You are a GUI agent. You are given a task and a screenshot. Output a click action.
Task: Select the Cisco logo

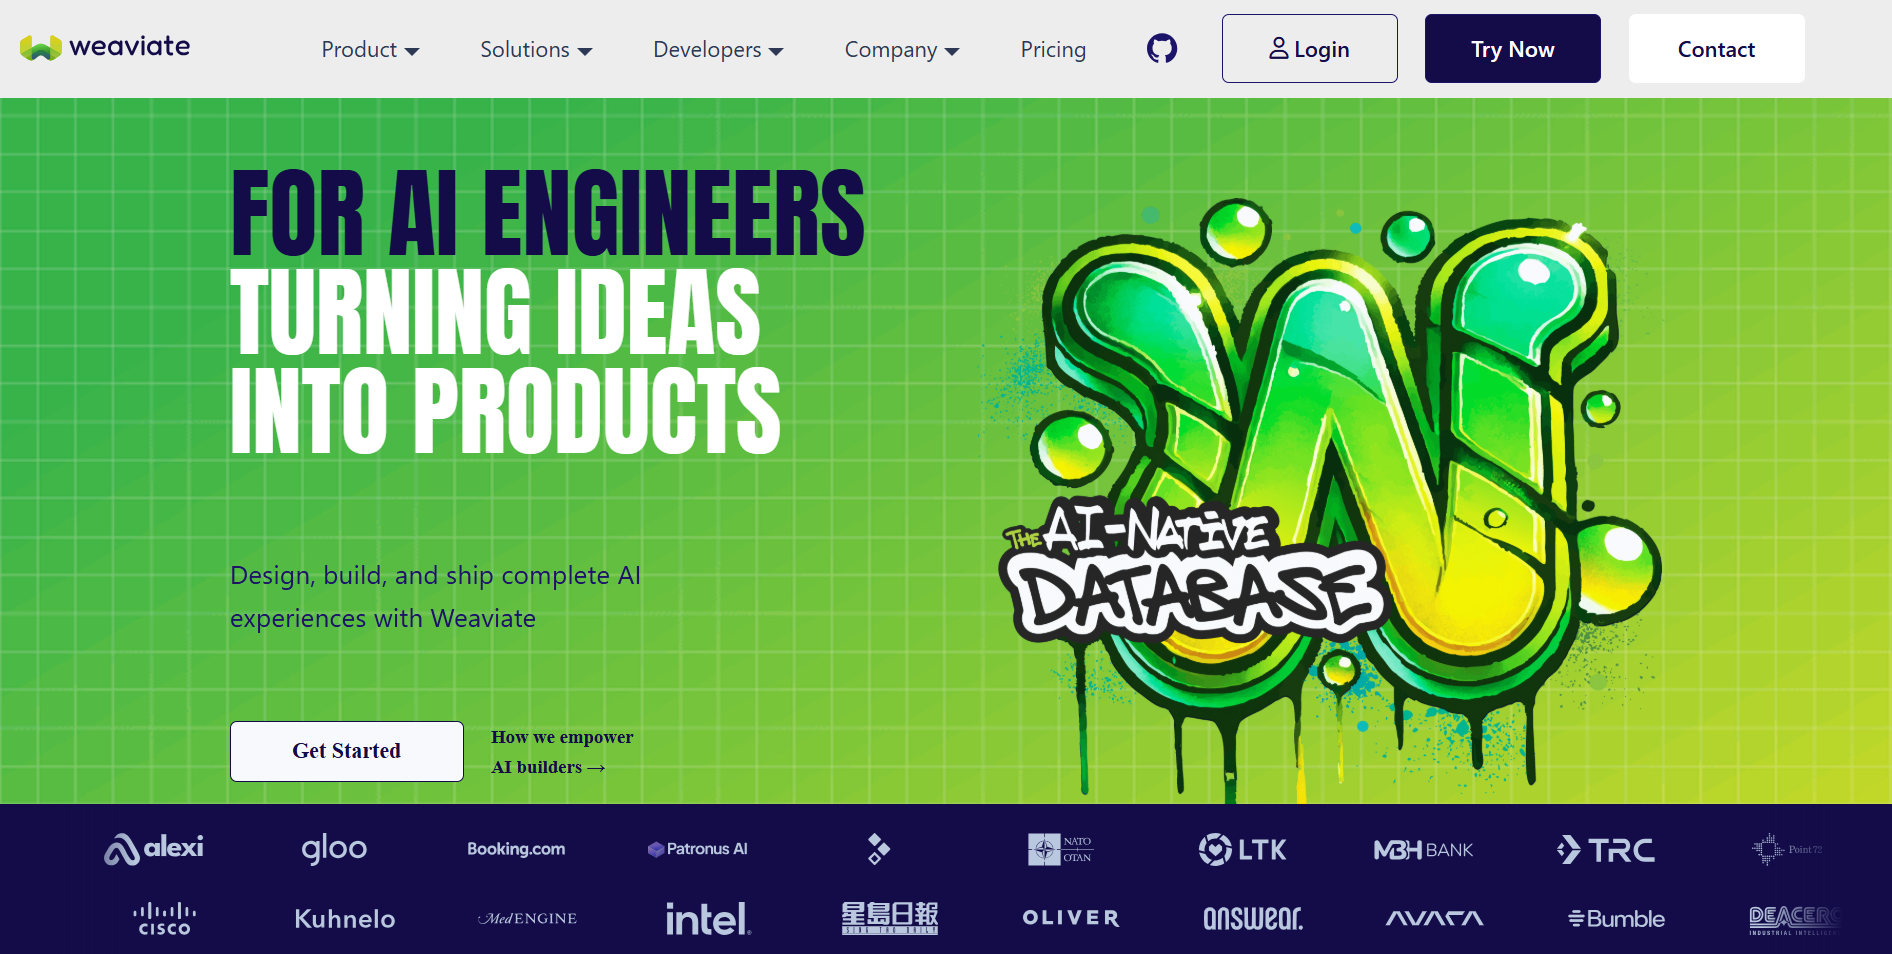point(164,919)
